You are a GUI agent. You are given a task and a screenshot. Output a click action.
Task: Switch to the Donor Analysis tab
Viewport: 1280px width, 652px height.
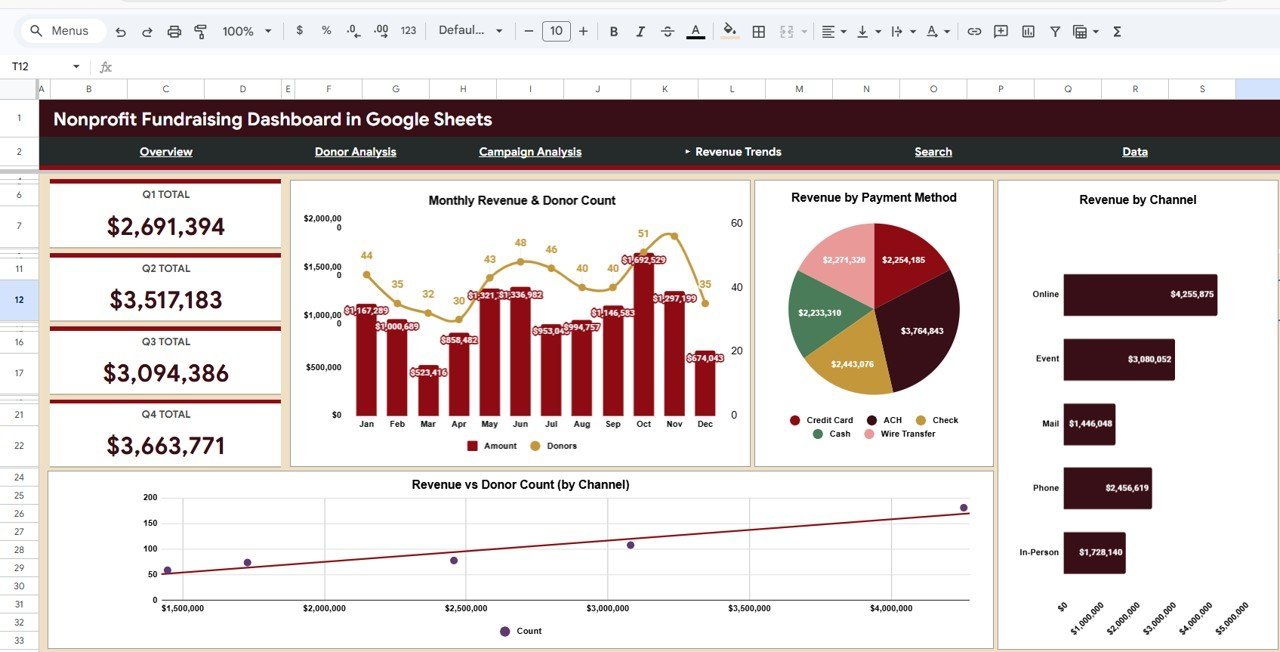pos(353,151)
